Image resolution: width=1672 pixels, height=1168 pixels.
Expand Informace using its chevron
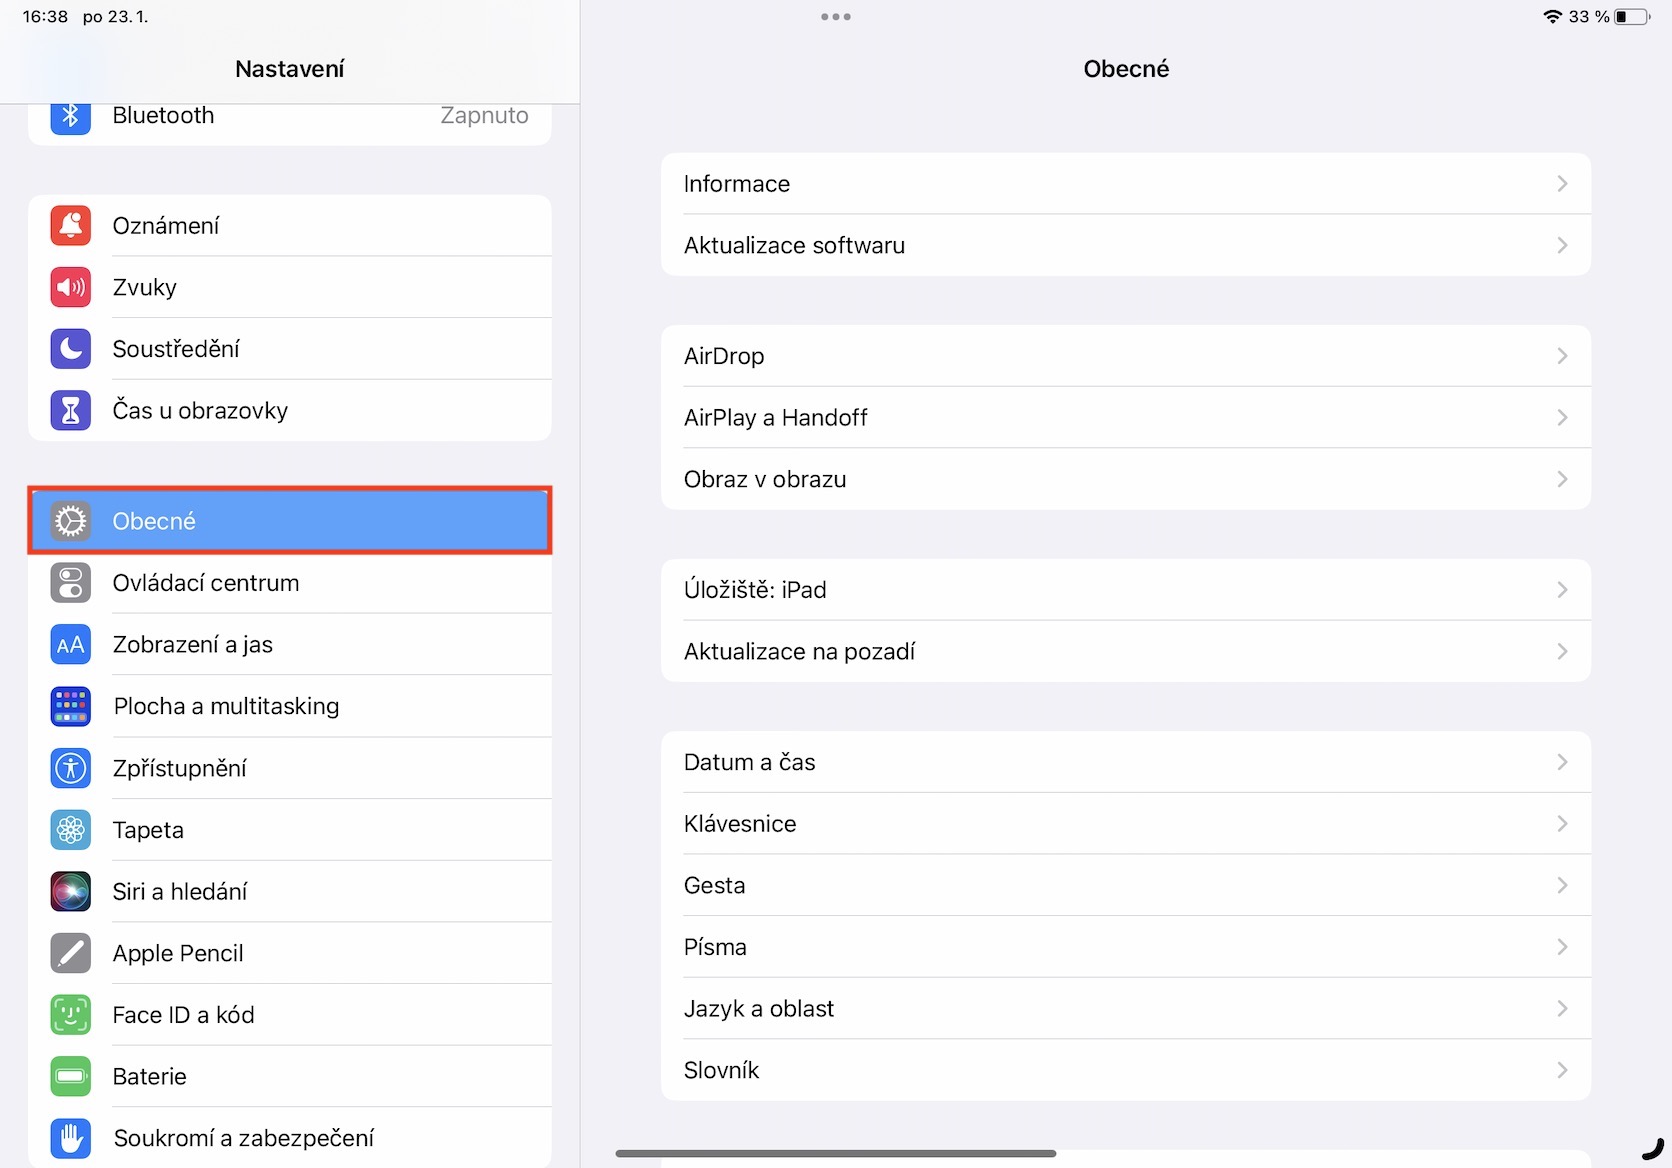click(x=1561, y=184)
